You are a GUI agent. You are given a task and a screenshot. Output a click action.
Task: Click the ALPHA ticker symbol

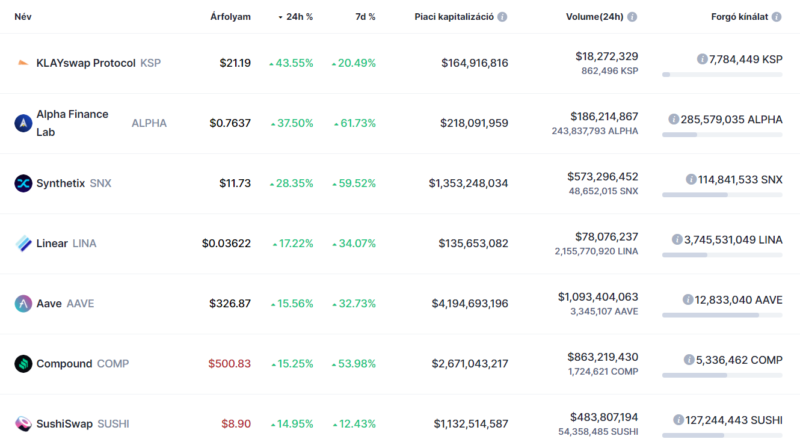coord(149,123)
